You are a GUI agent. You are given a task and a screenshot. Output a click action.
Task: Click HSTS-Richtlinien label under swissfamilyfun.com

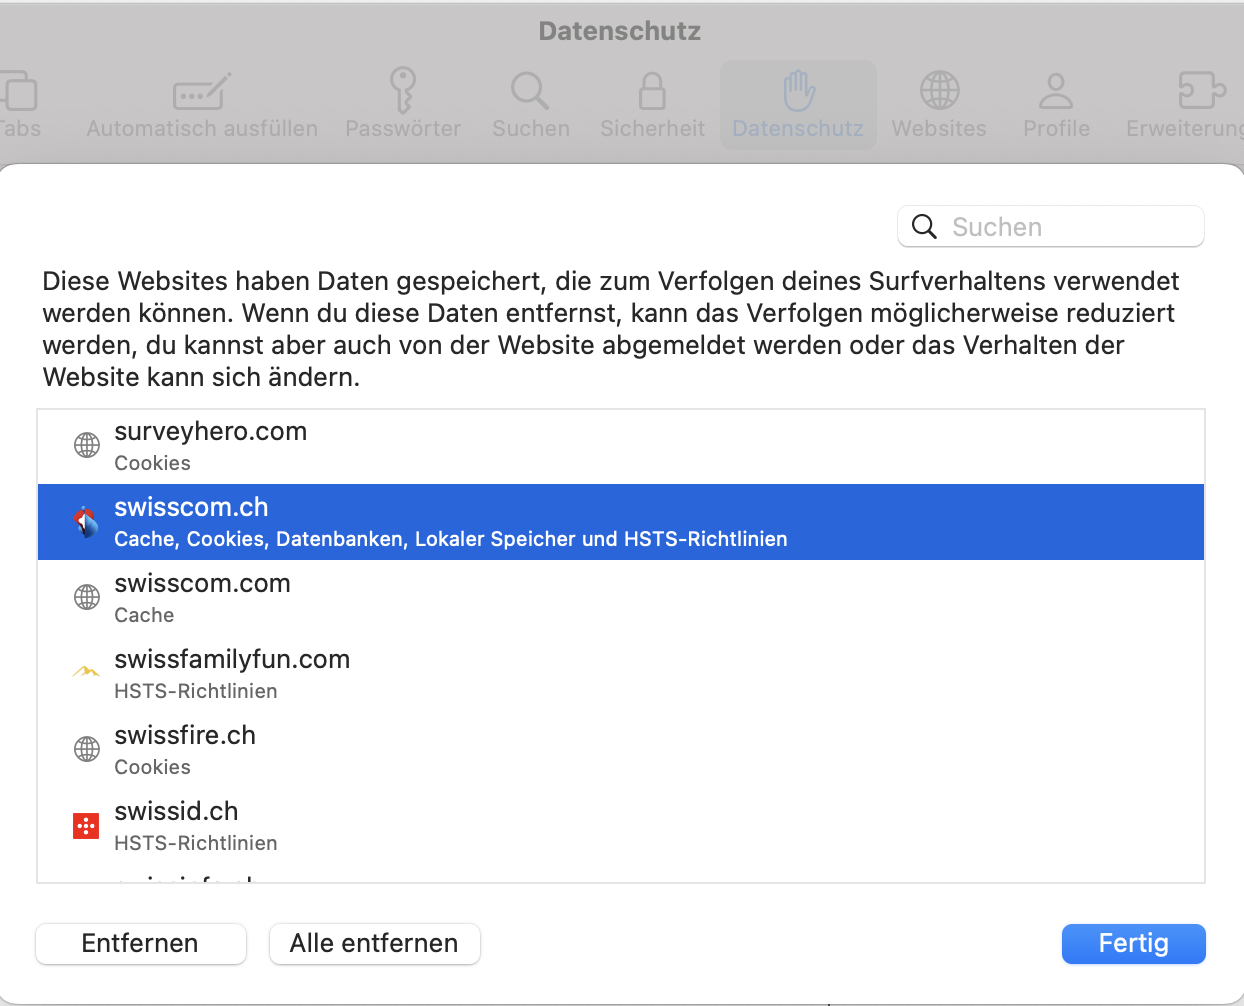196,691
